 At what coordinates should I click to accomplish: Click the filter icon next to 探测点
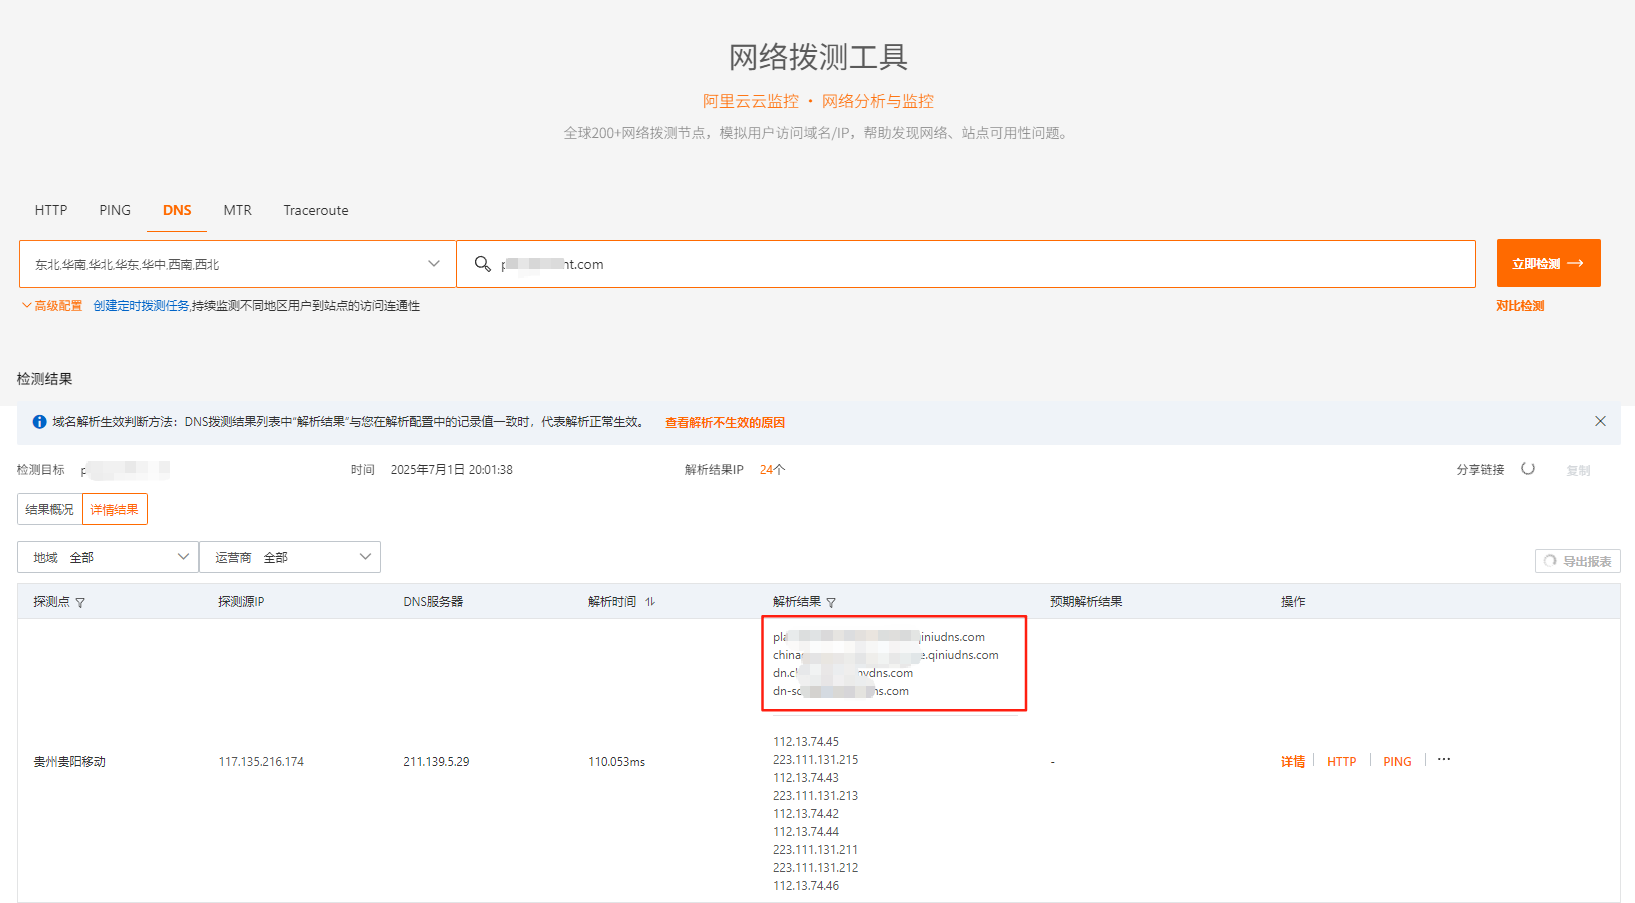click(x=80, y=603)
